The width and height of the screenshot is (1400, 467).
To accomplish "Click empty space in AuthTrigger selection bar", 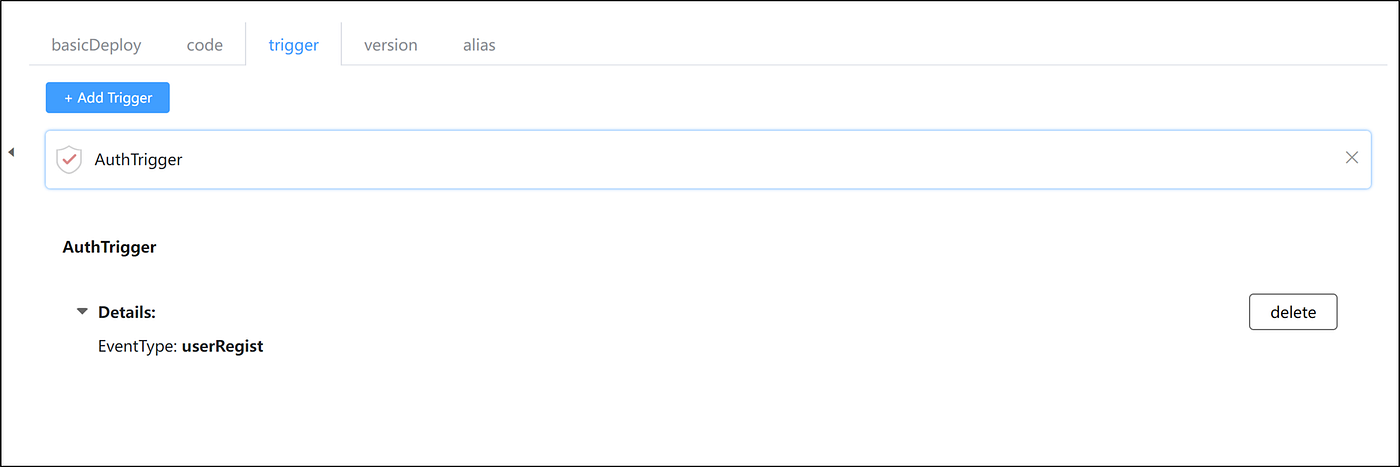I will 760,159.
